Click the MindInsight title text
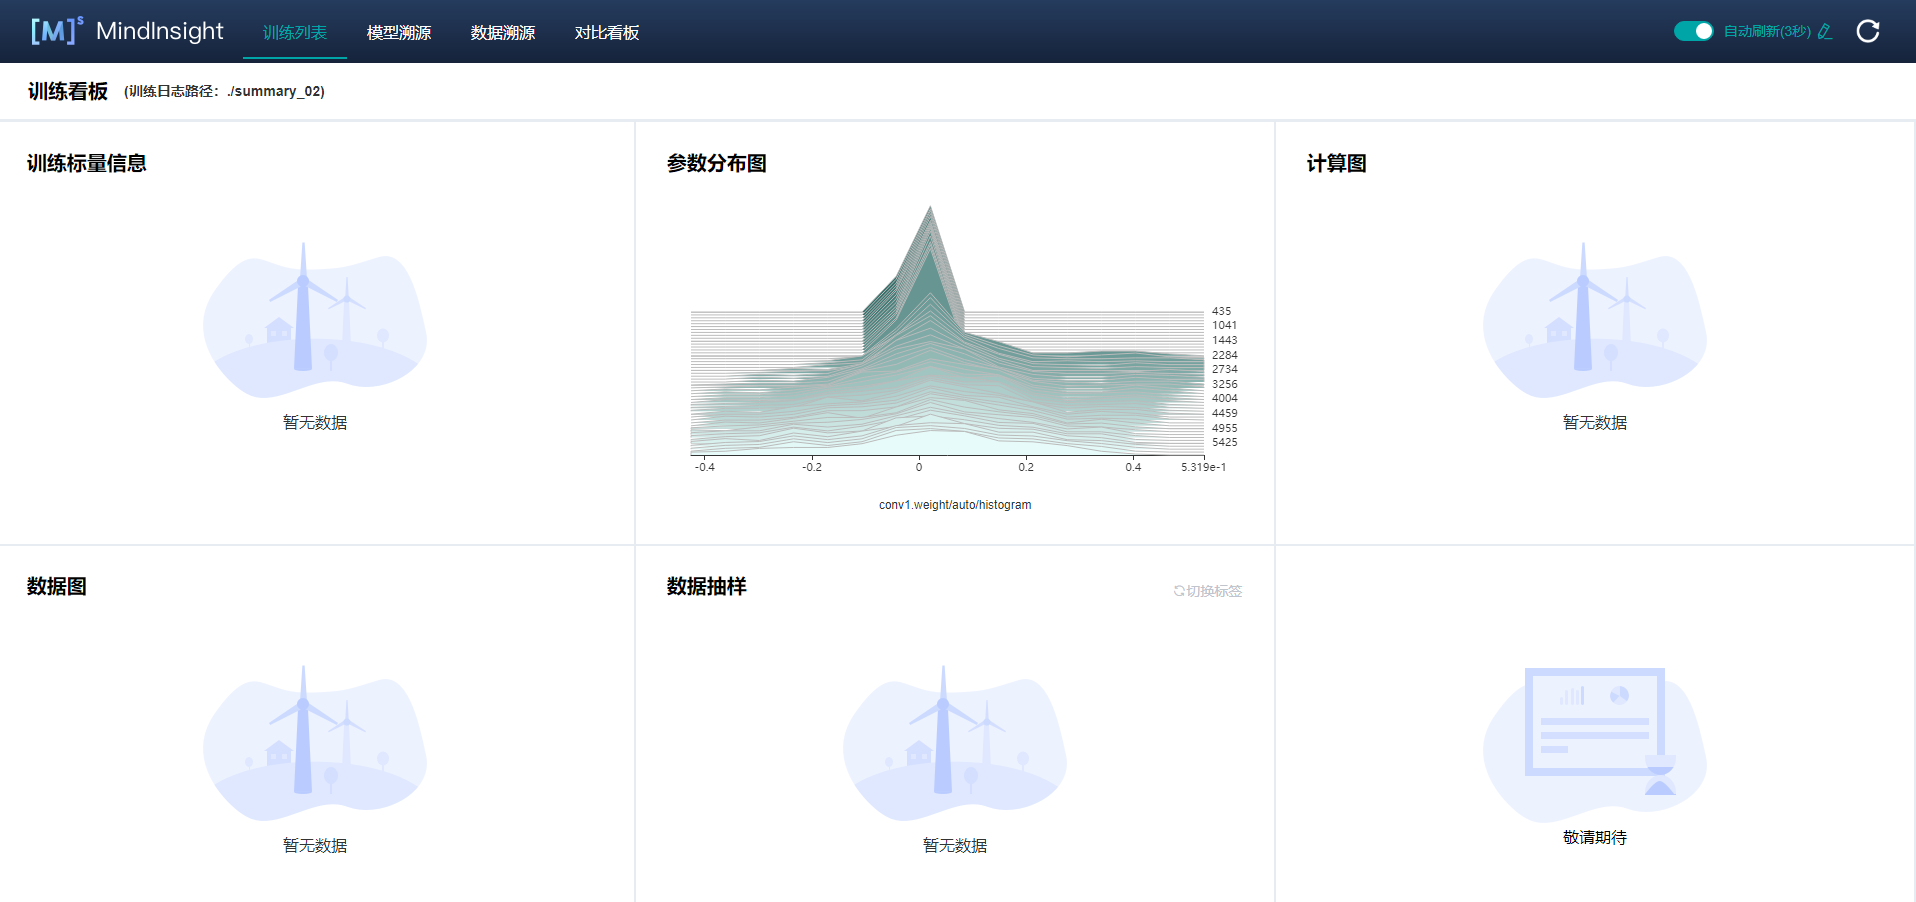 [x=160, y=31]
